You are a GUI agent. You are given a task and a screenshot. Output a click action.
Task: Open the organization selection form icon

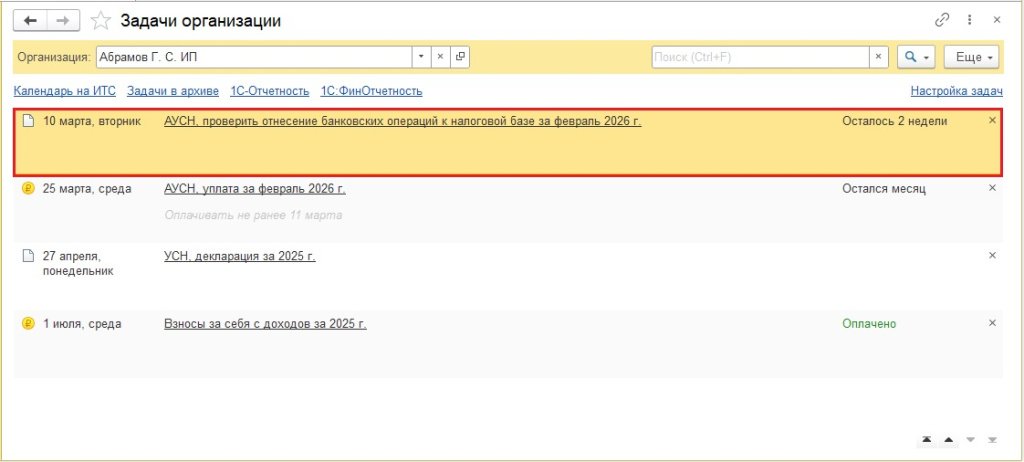click(x=461, y=57)
